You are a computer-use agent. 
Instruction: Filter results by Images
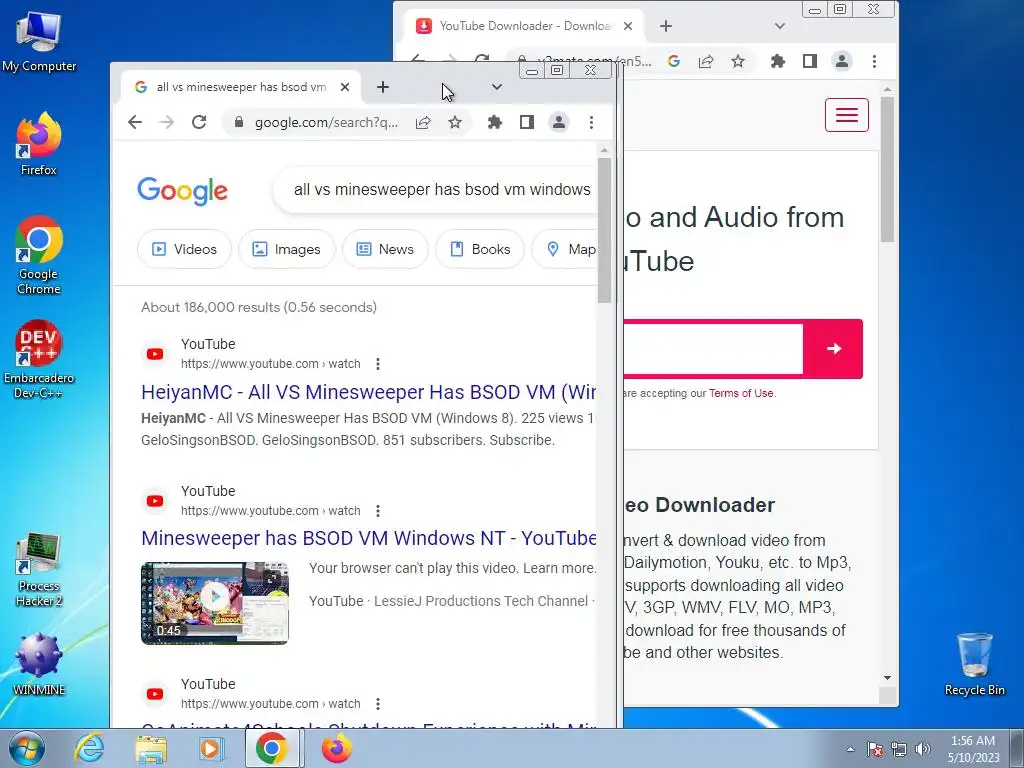286,249
